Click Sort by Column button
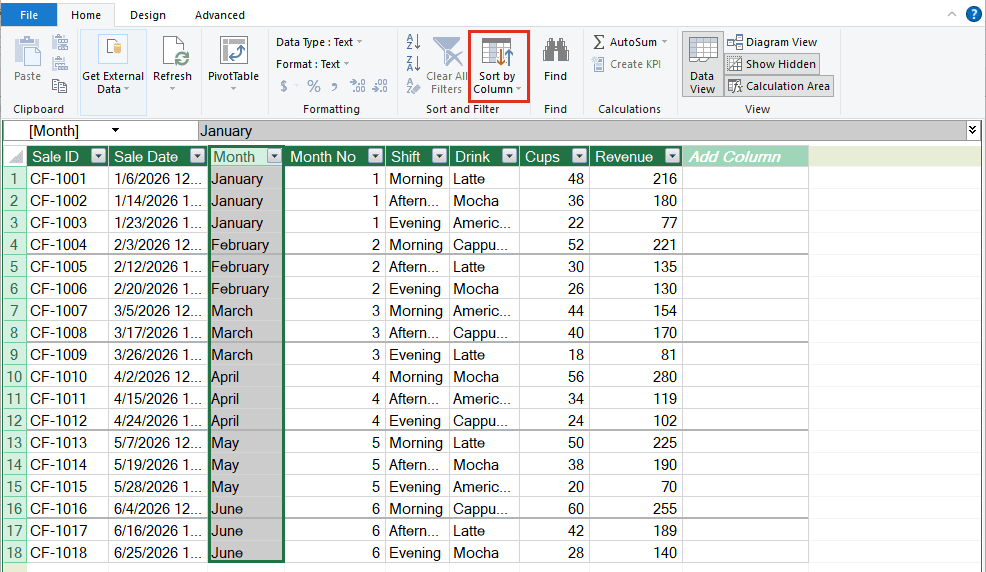 tap(499, 65)
